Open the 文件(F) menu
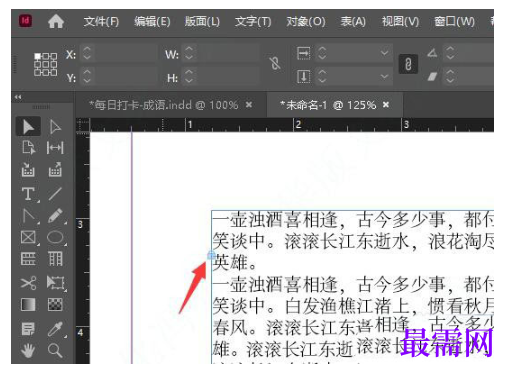This screenshot has height=374, width=512. [101, 22]
